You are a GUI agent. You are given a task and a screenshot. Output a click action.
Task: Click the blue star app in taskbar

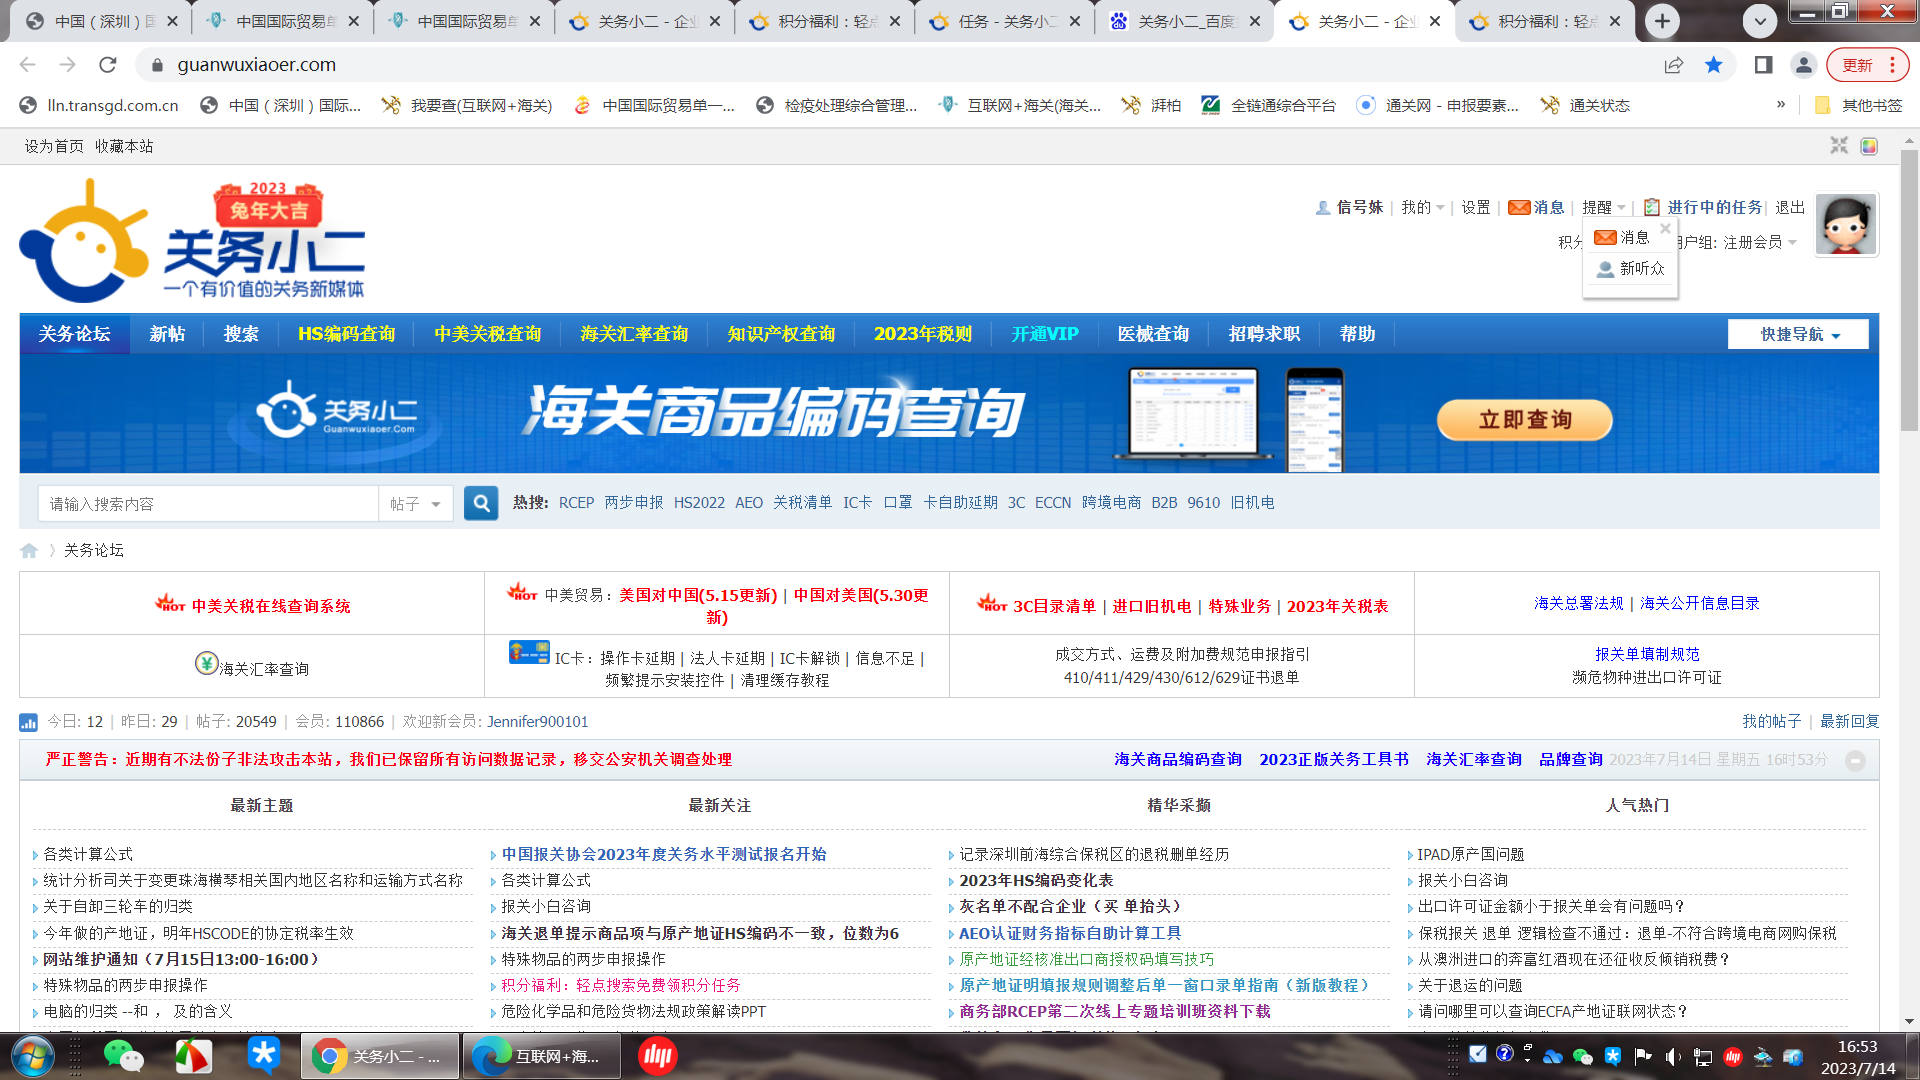coord(264,1056)
